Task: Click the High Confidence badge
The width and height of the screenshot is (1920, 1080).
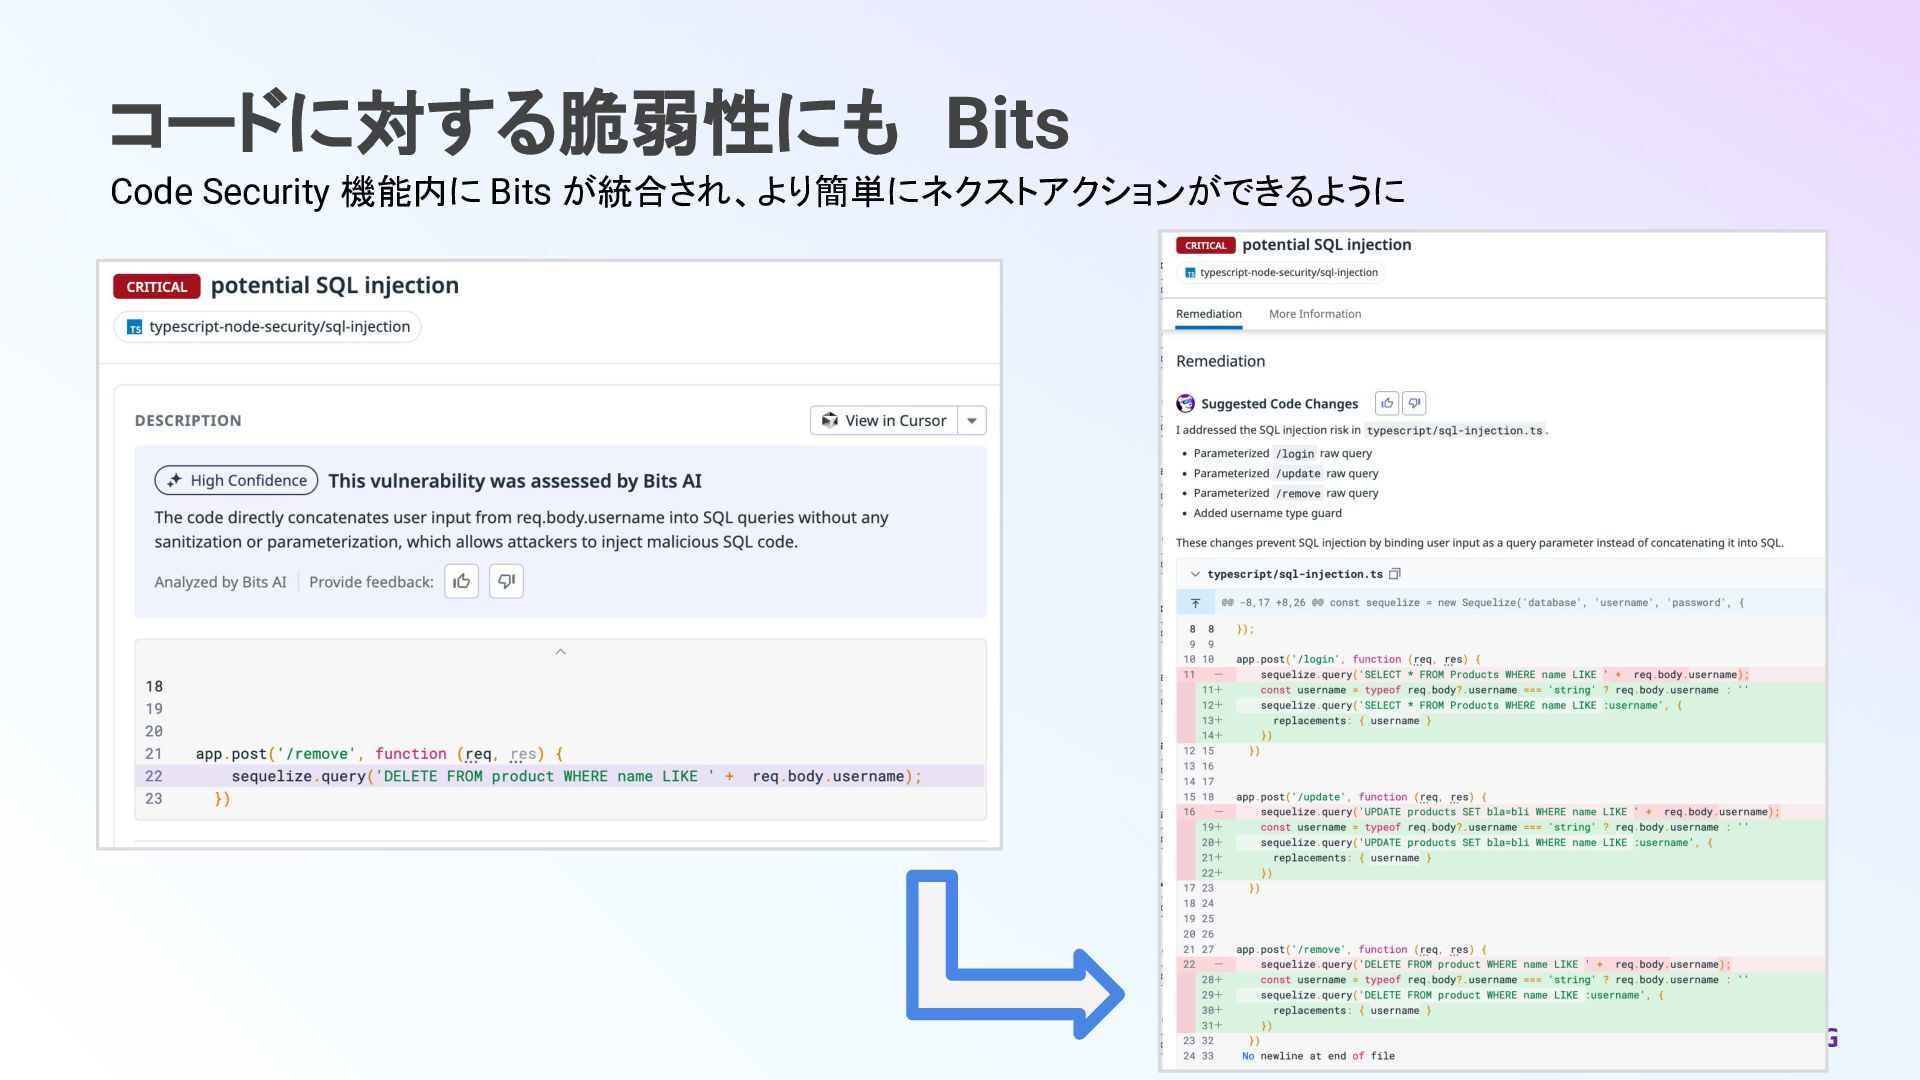Action: [237, 481]
